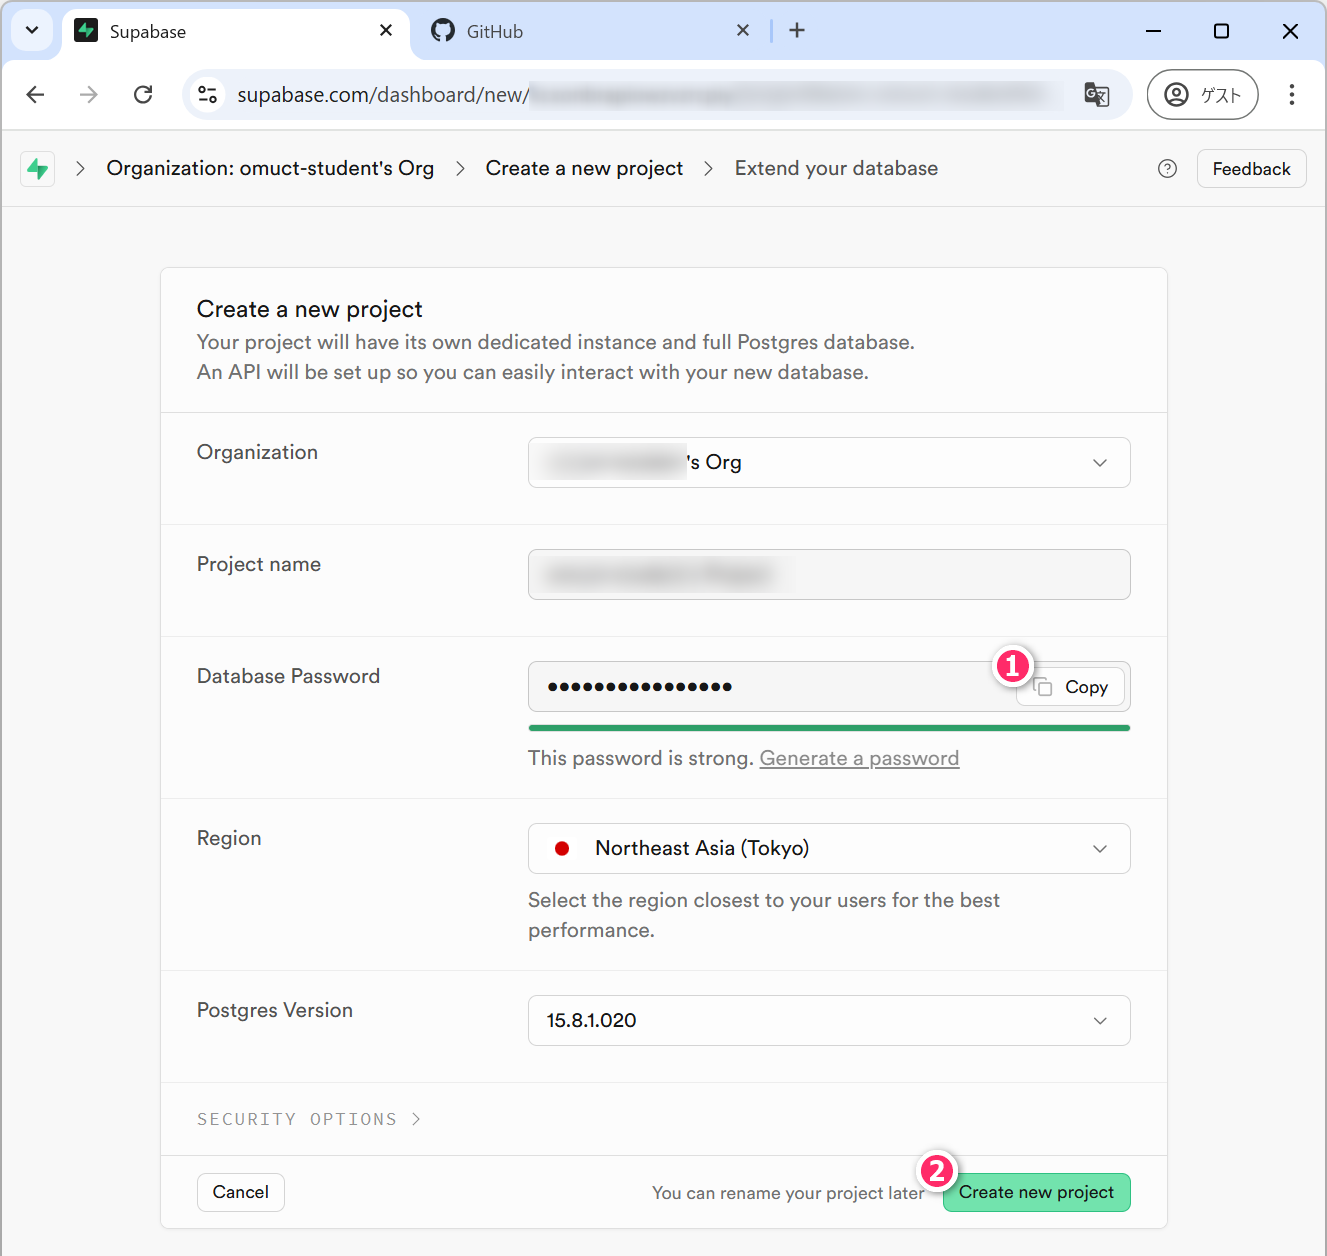Image resolution: width=1327 pixels, height=1256 pixels.
Task: Expand the Postgres Version dropdown
Action: pyautogui.click(x=828, y=1021)
